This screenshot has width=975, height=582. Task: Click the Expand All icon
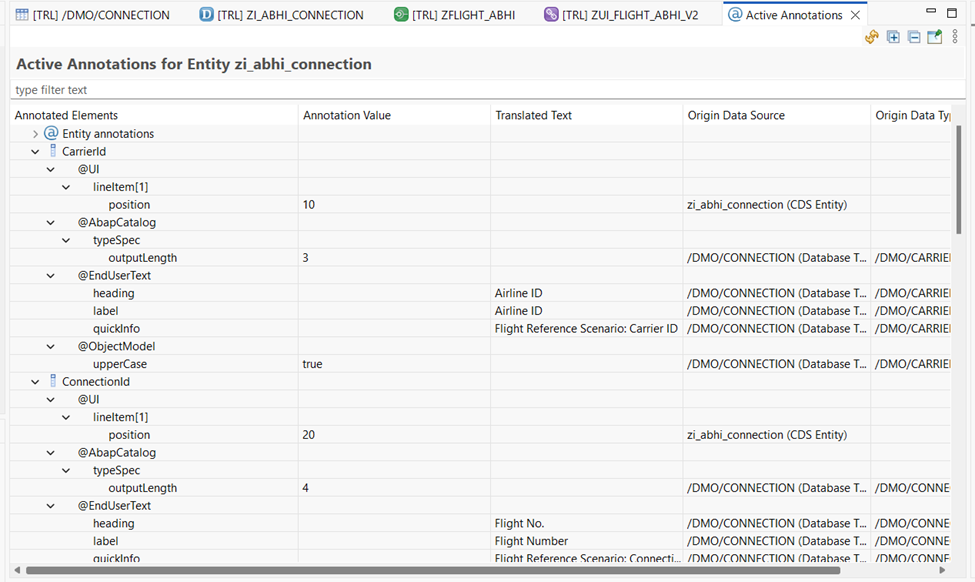tap(893, 37)
